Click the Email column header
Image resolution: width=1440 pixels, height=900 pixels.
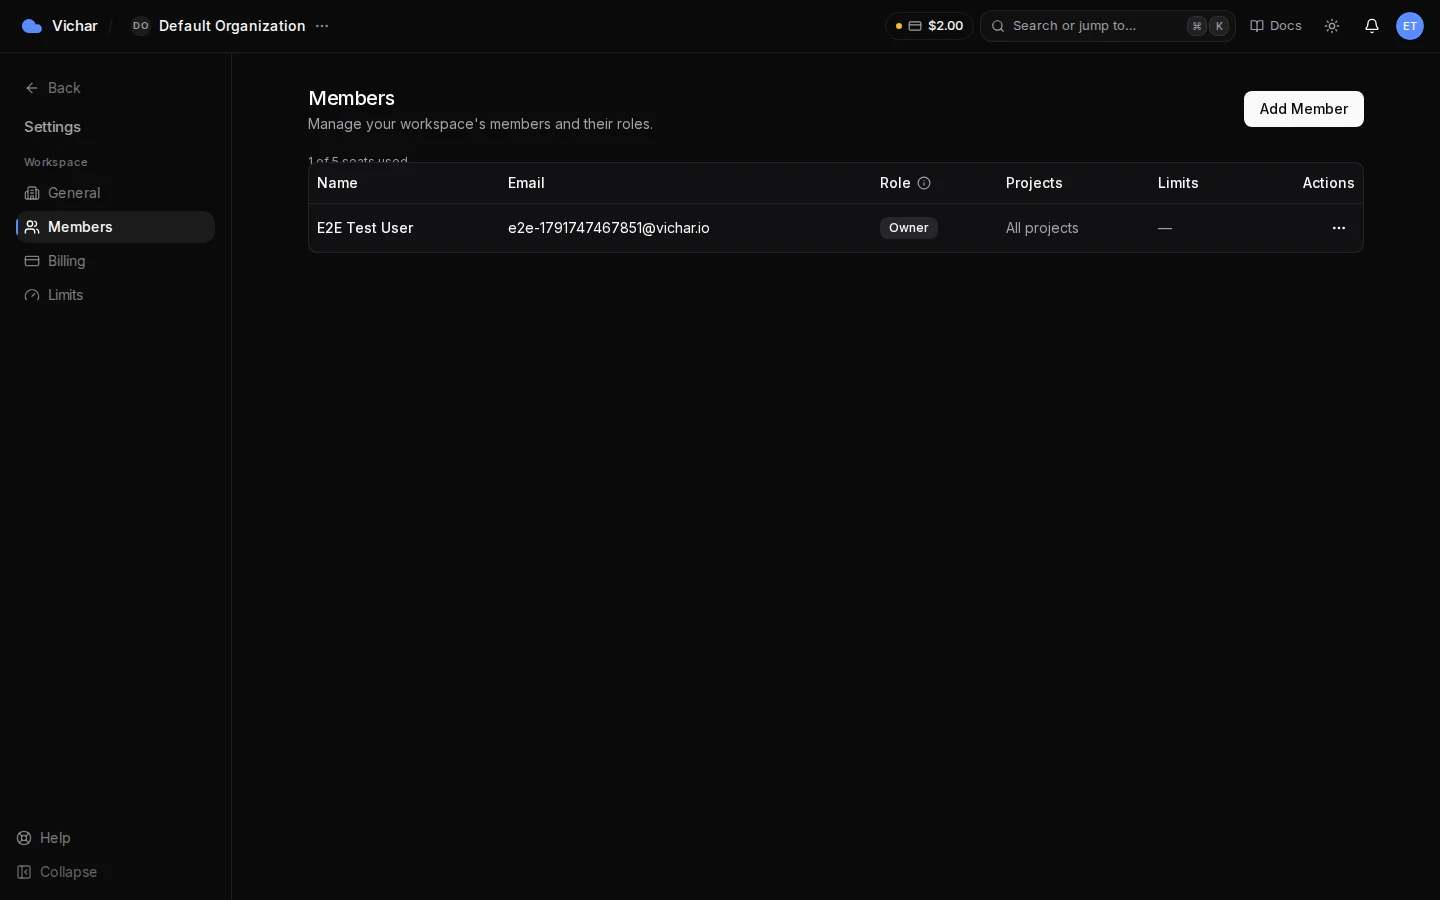point(526,183)
